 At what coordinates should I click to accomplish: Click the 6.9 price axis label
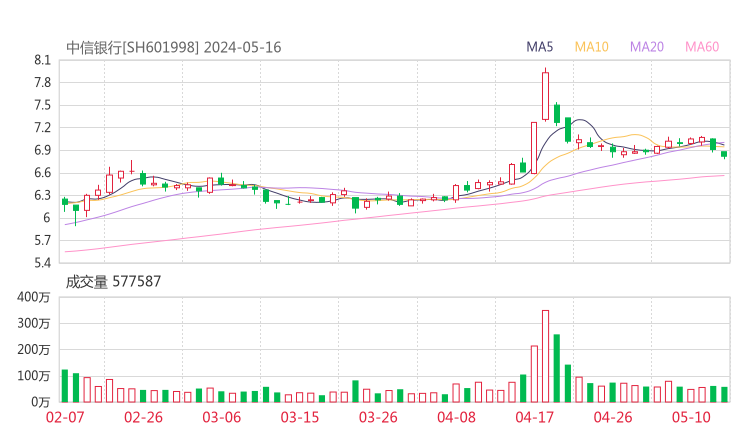click(x=42, y=150)
